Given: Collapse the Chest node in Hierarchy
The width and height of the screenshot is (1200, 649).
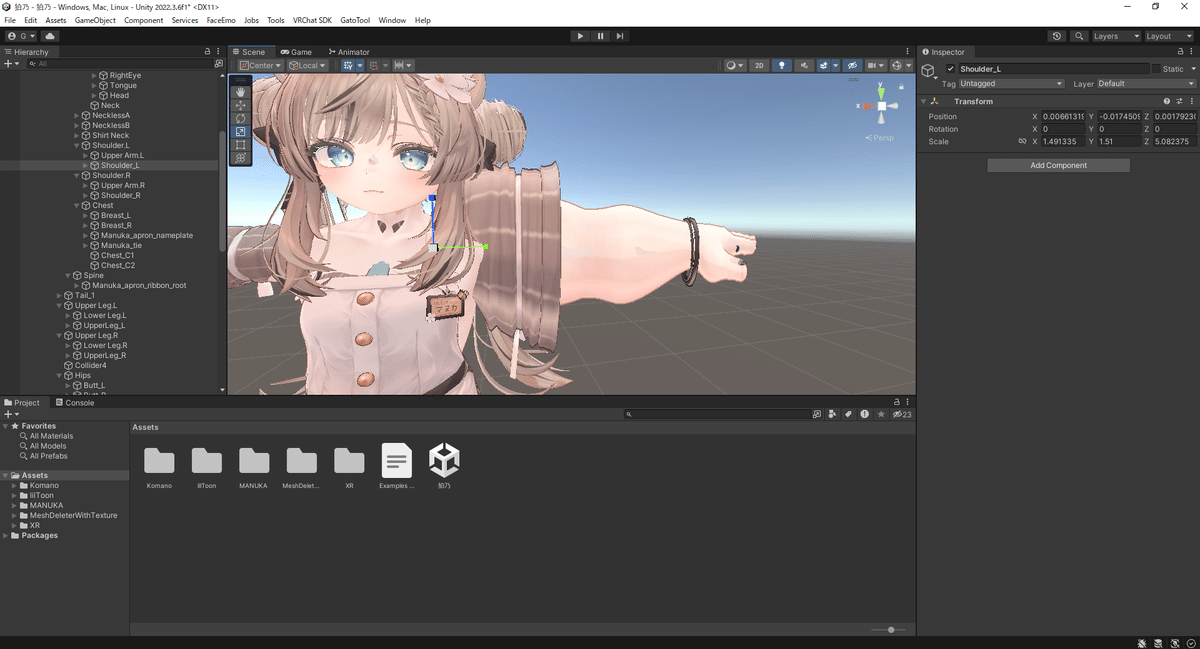Looking at the screenshot, I should pos(78,206).
